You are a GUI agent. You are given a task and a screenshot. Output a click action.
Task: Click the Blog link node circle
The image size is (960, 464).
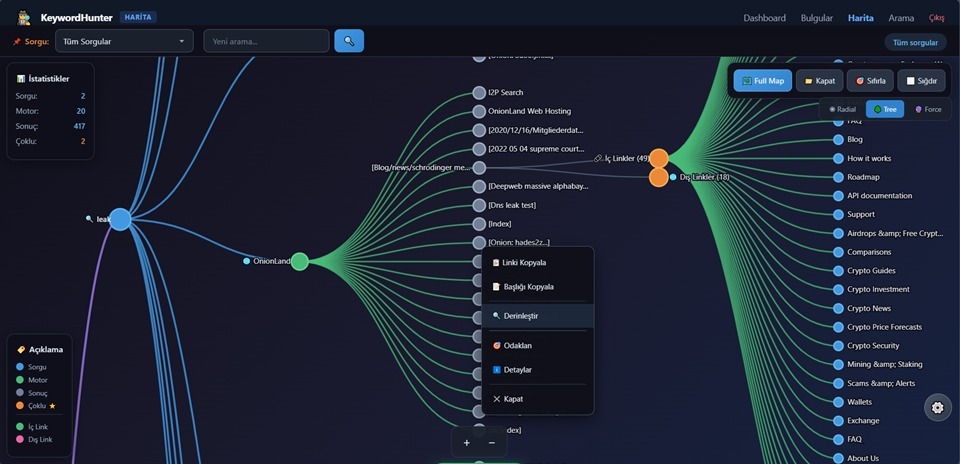(x=838, y=140)
